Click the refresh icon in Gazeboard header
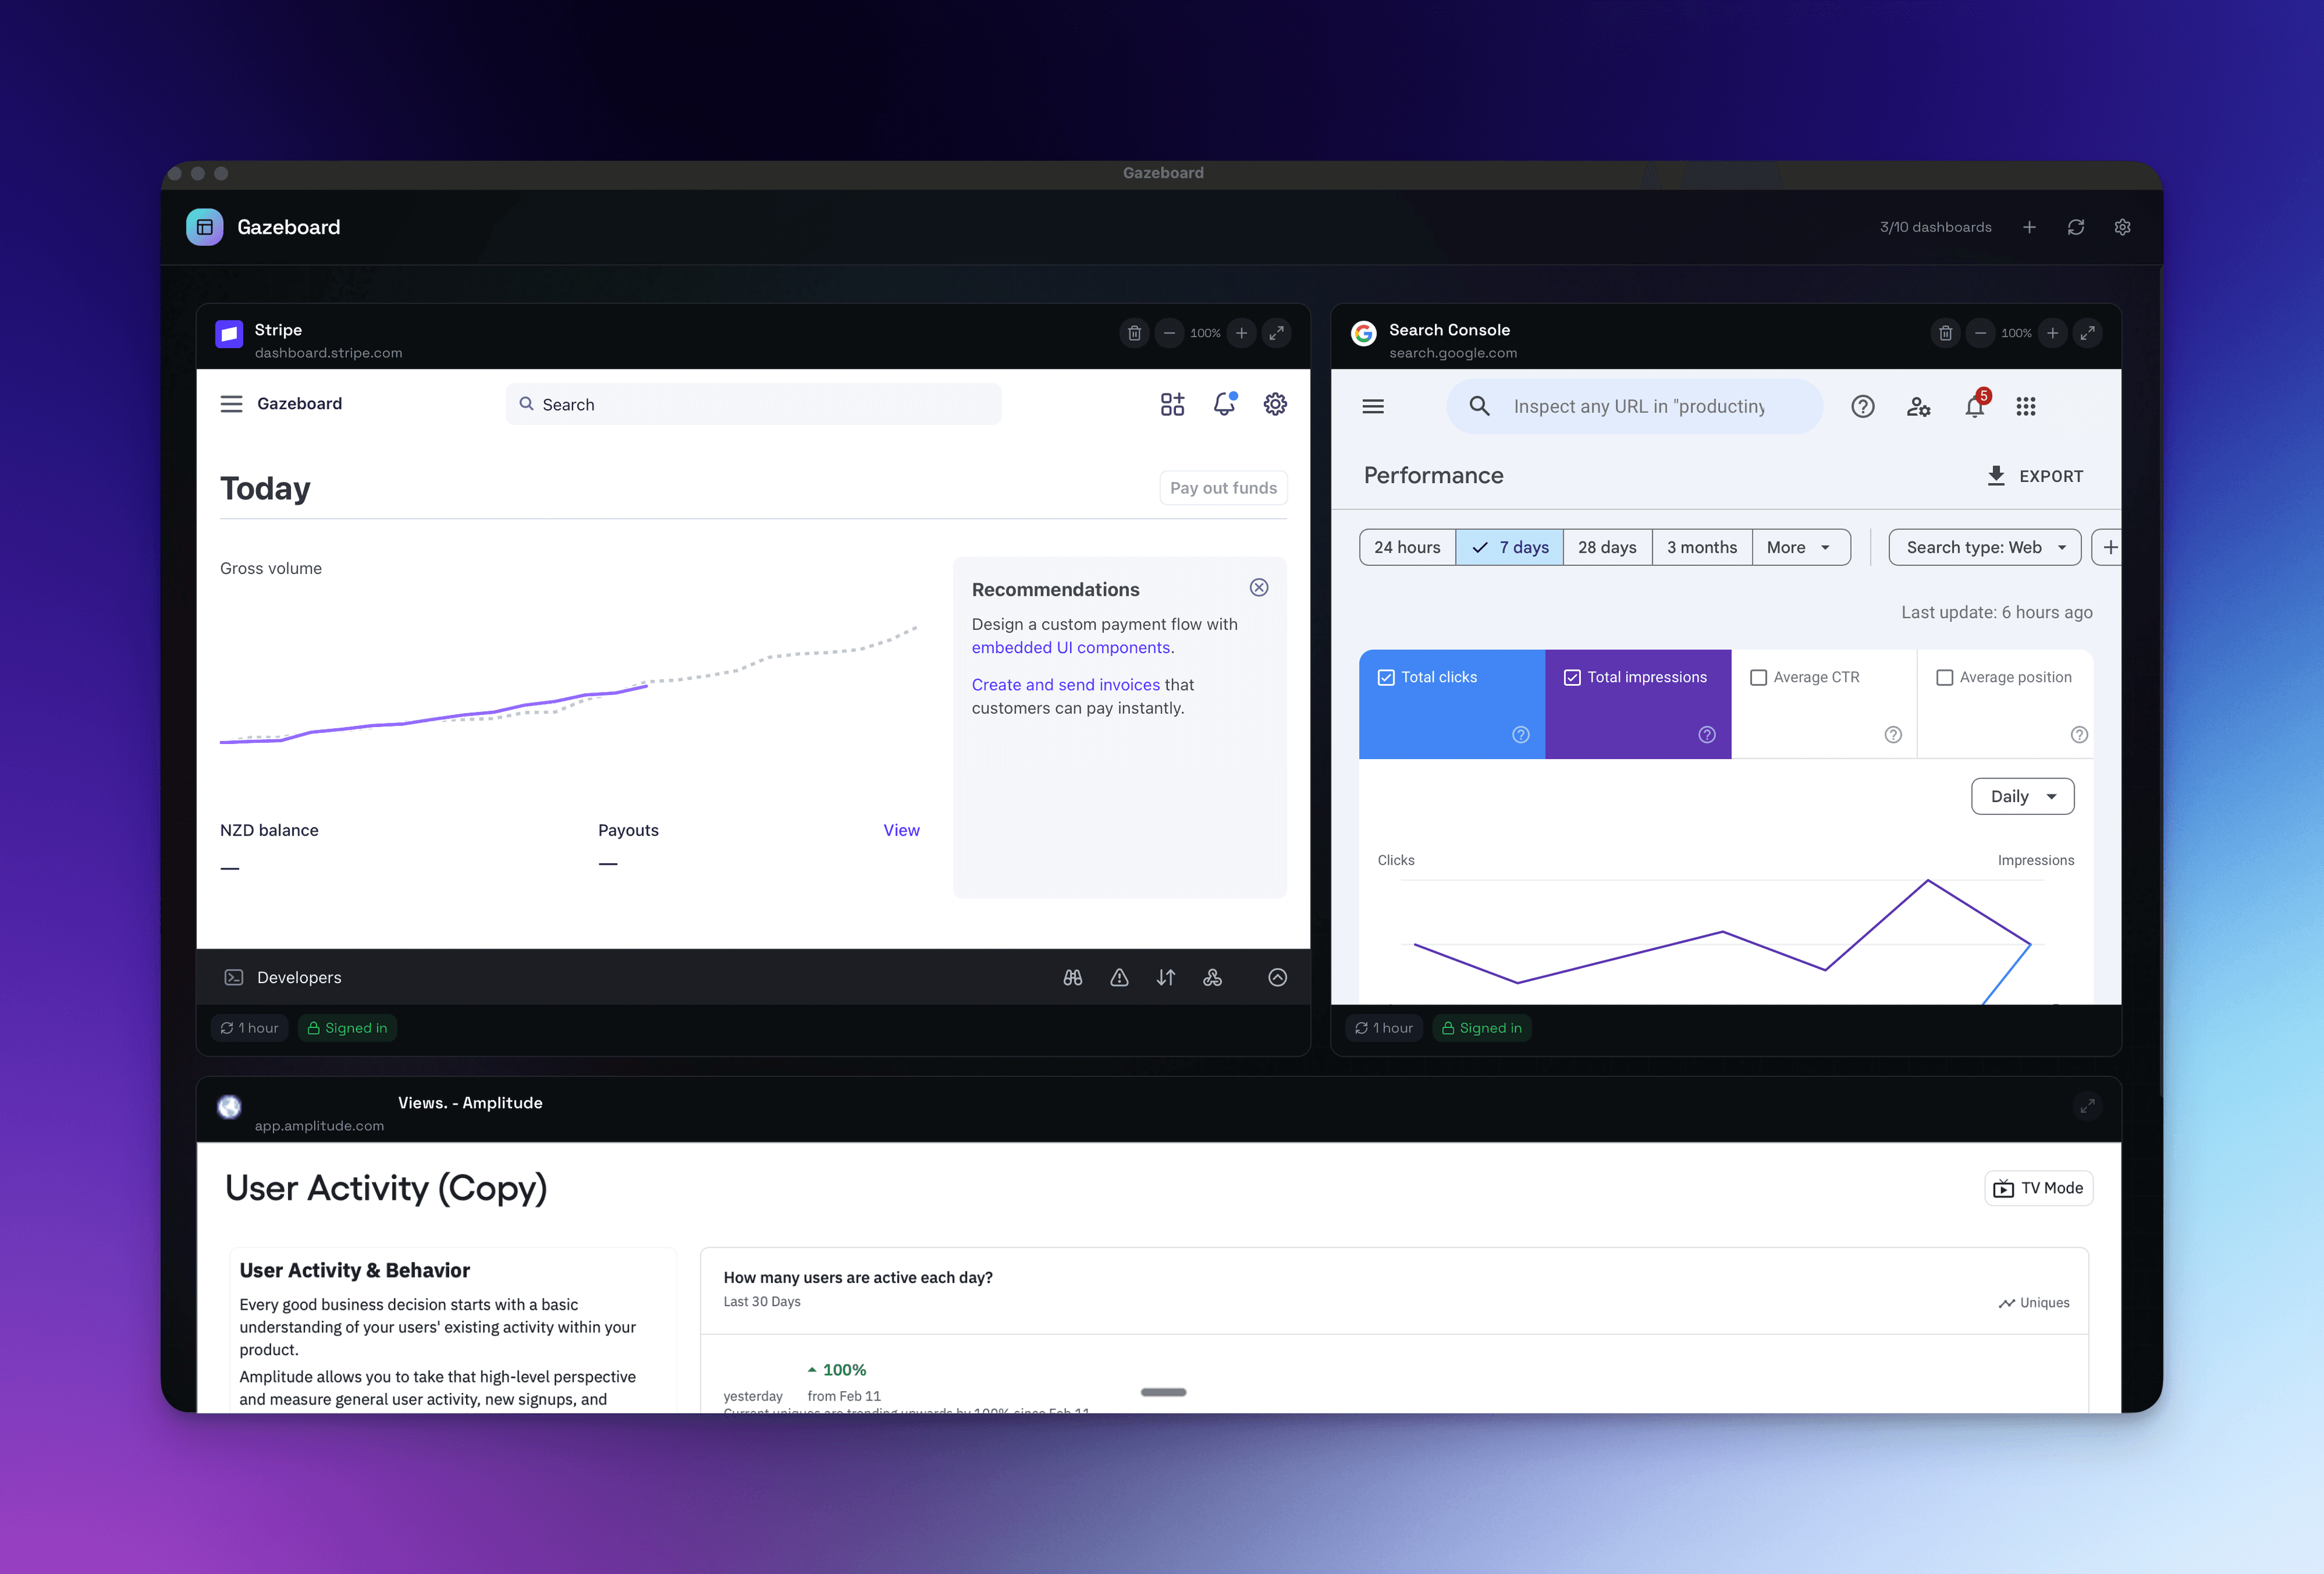The image size is (2324, 1574). pyautogui.click(x=2076, y=227)
